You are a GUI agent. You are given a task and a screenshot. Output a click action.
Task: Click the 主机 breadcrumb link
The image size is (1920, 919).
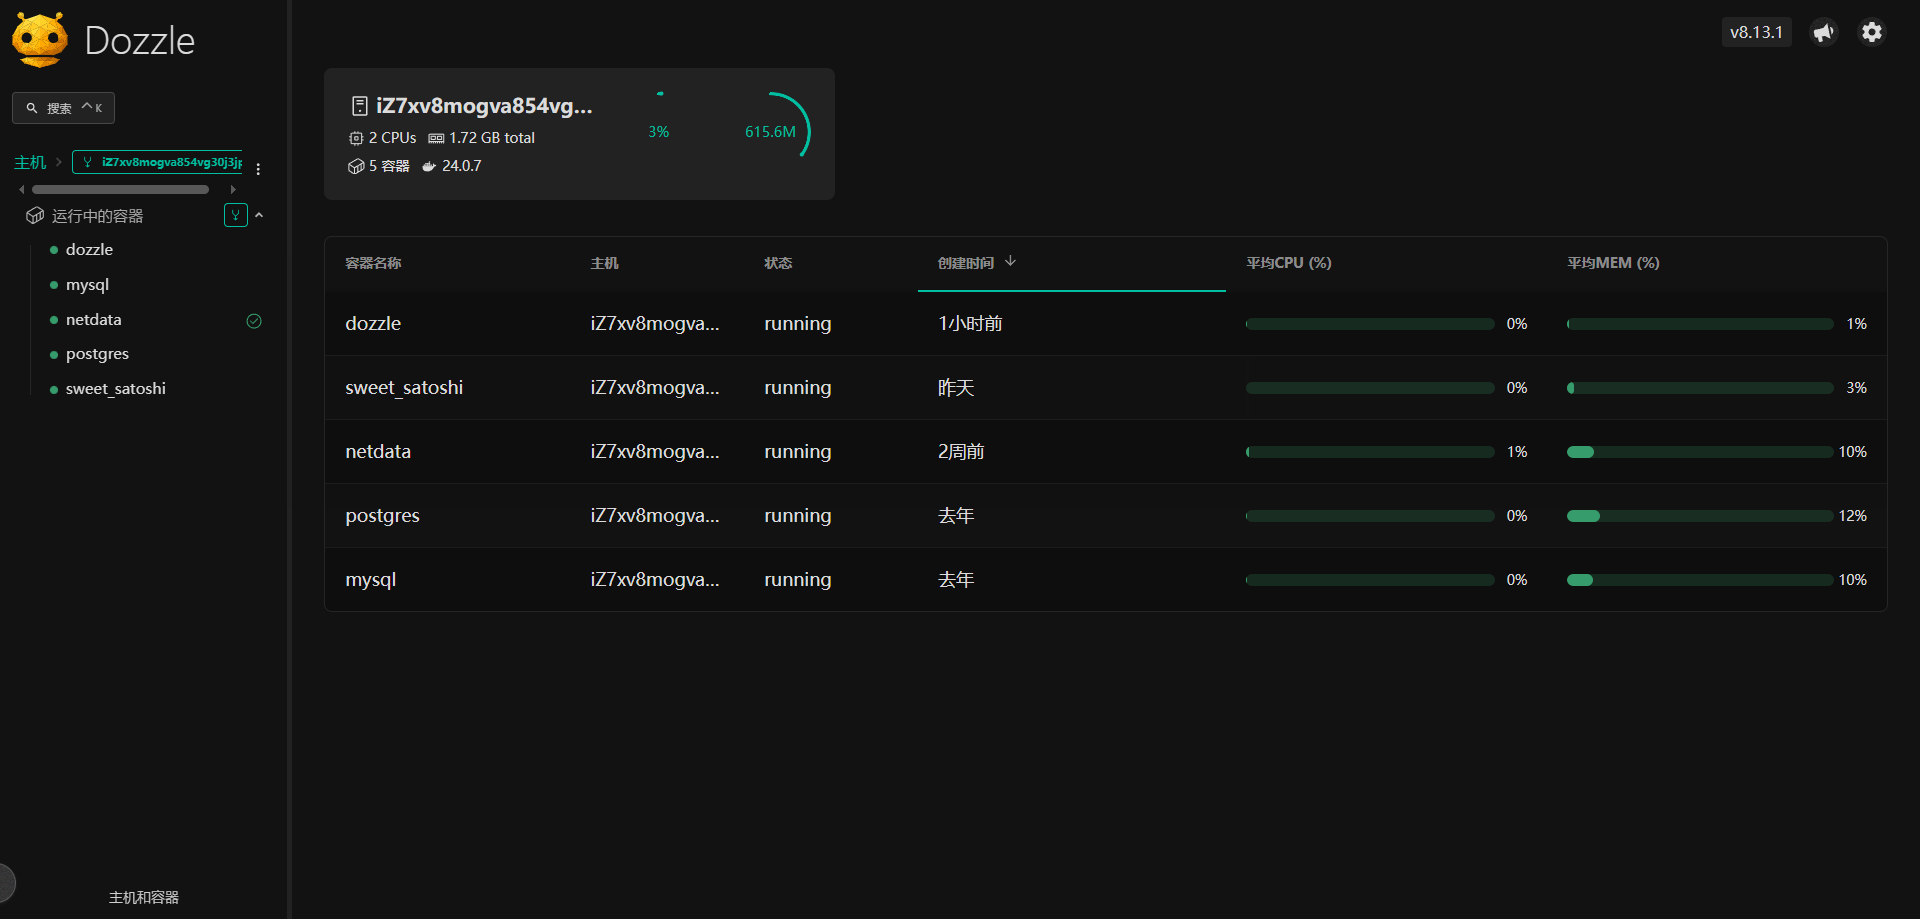pyautogui.click(x=30, y=162)
